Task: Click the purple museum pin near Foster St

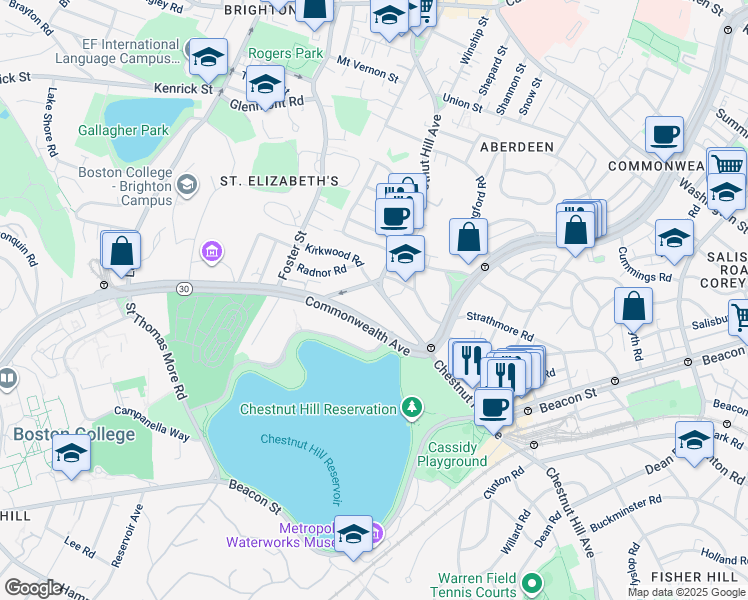Action: click(212, 251)
